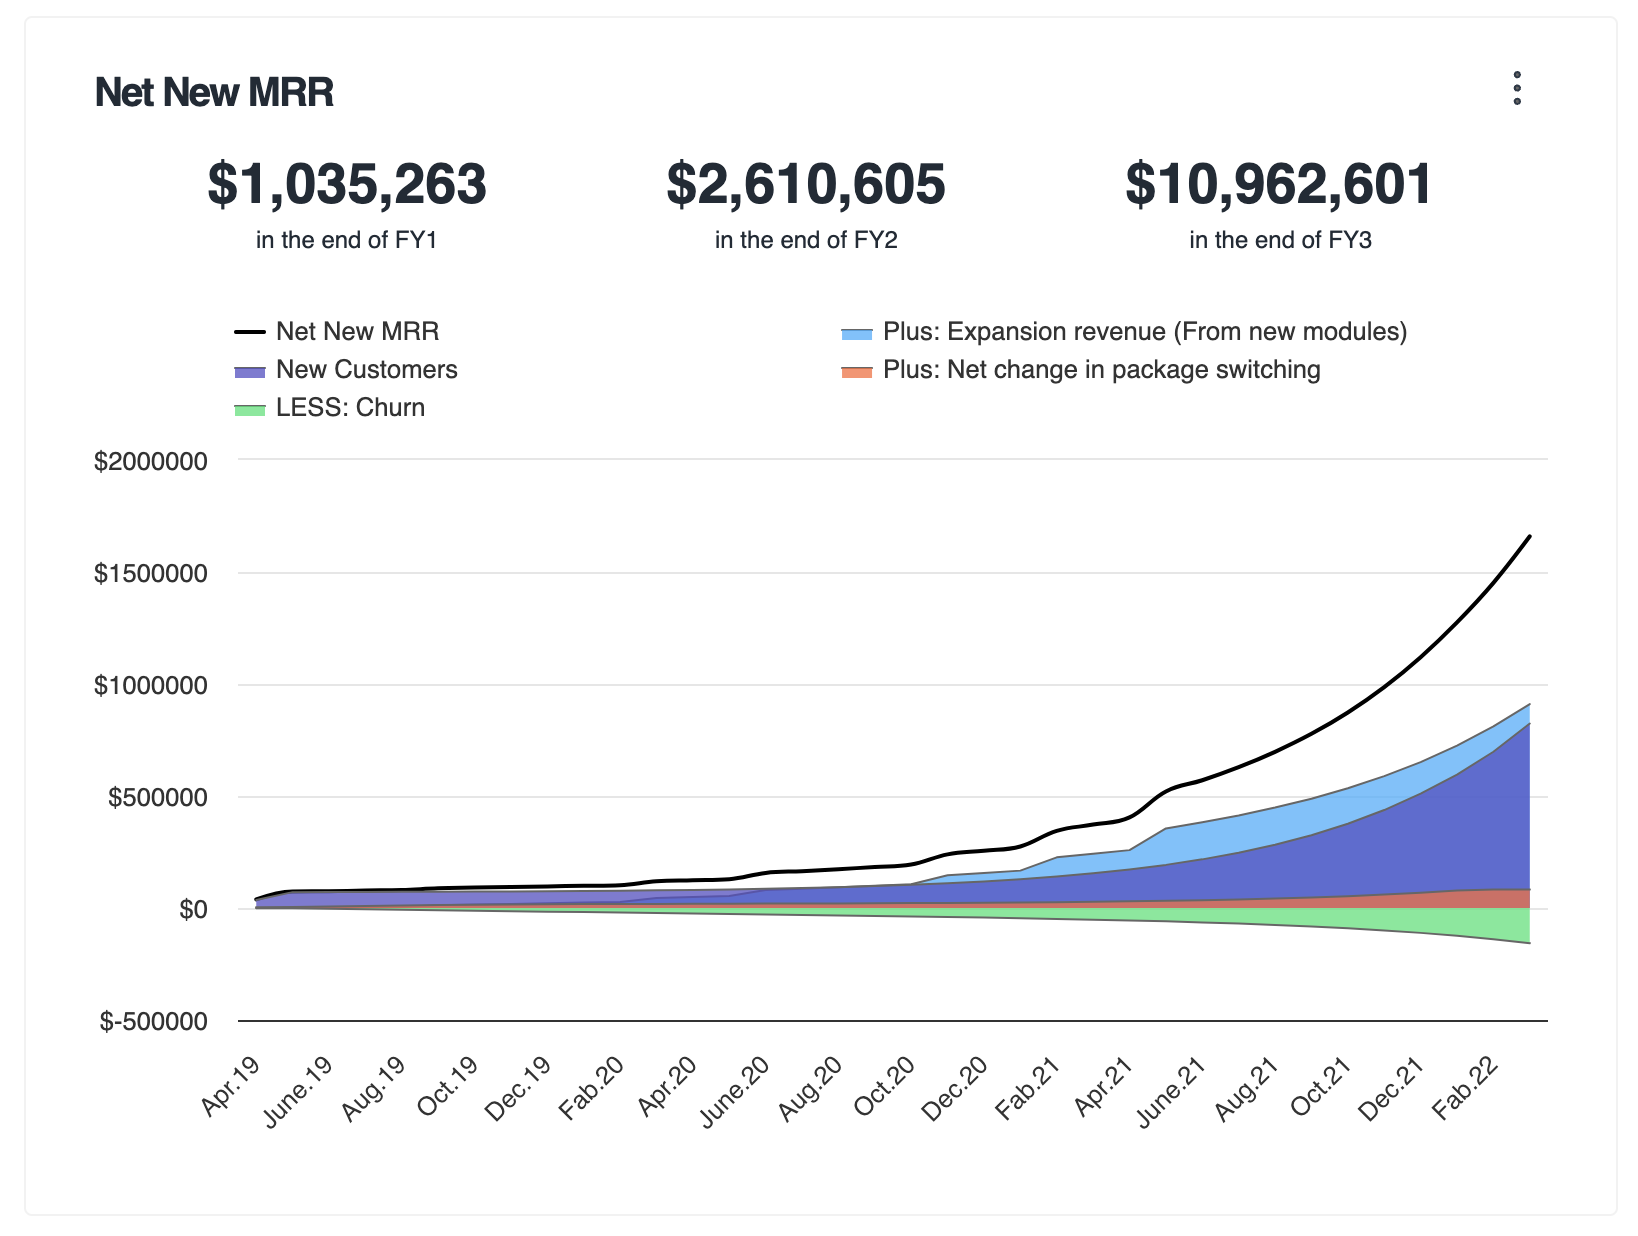Click the black Net New MRR line icon
This screenshot has width=1638, height=1236.
pos(250,330)
